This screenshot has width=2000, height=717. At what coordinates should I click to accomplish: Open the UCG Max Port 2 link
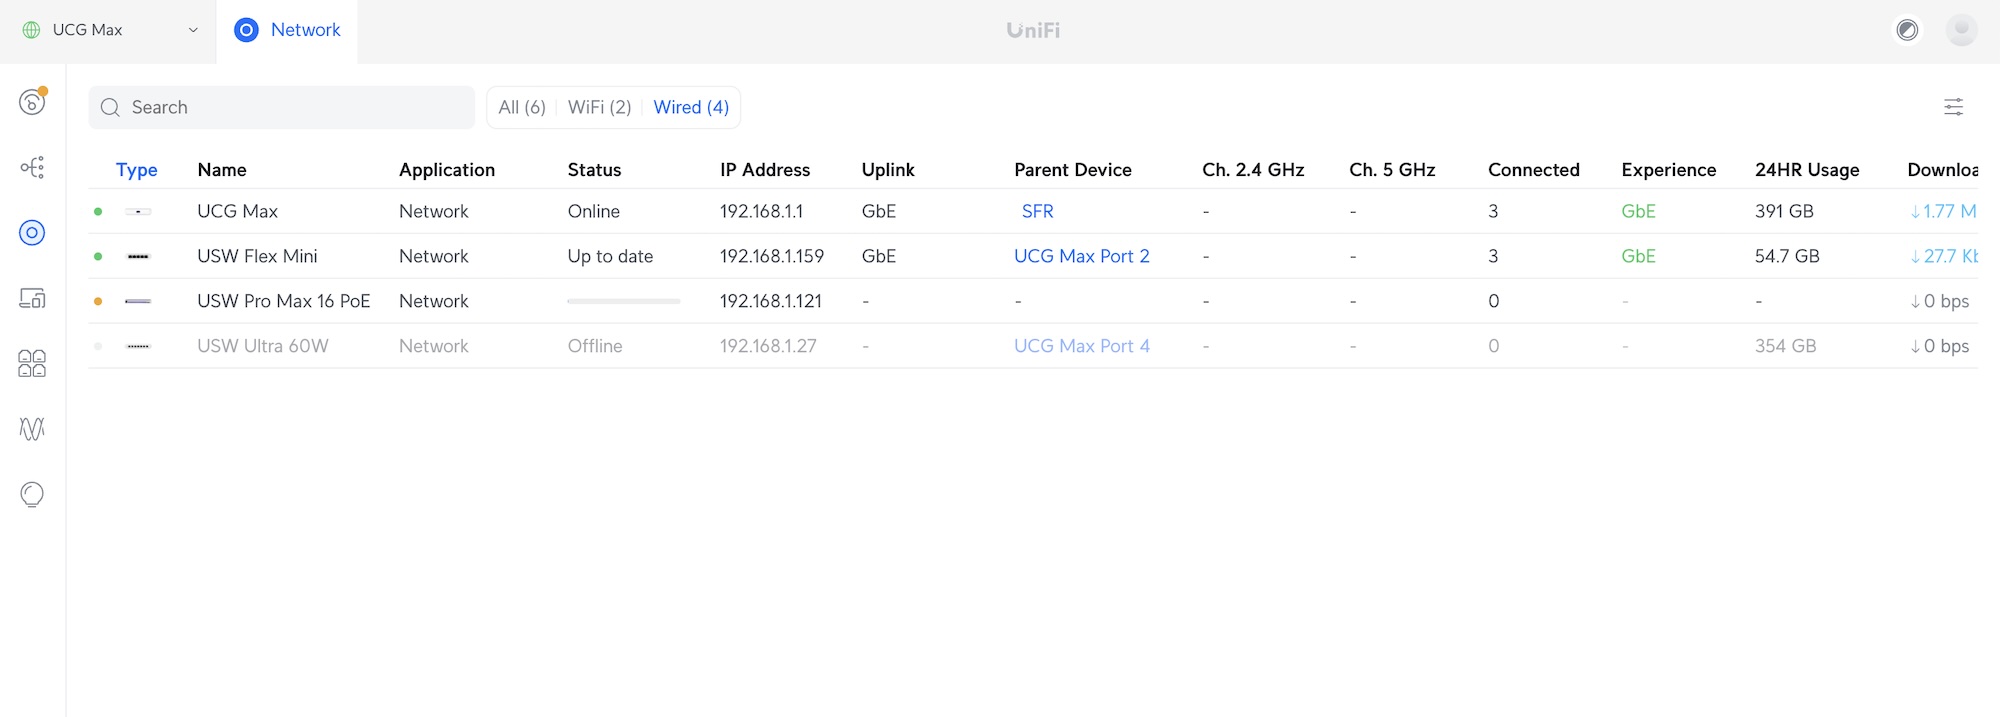pyautogui.click(x=1082, y=257)
